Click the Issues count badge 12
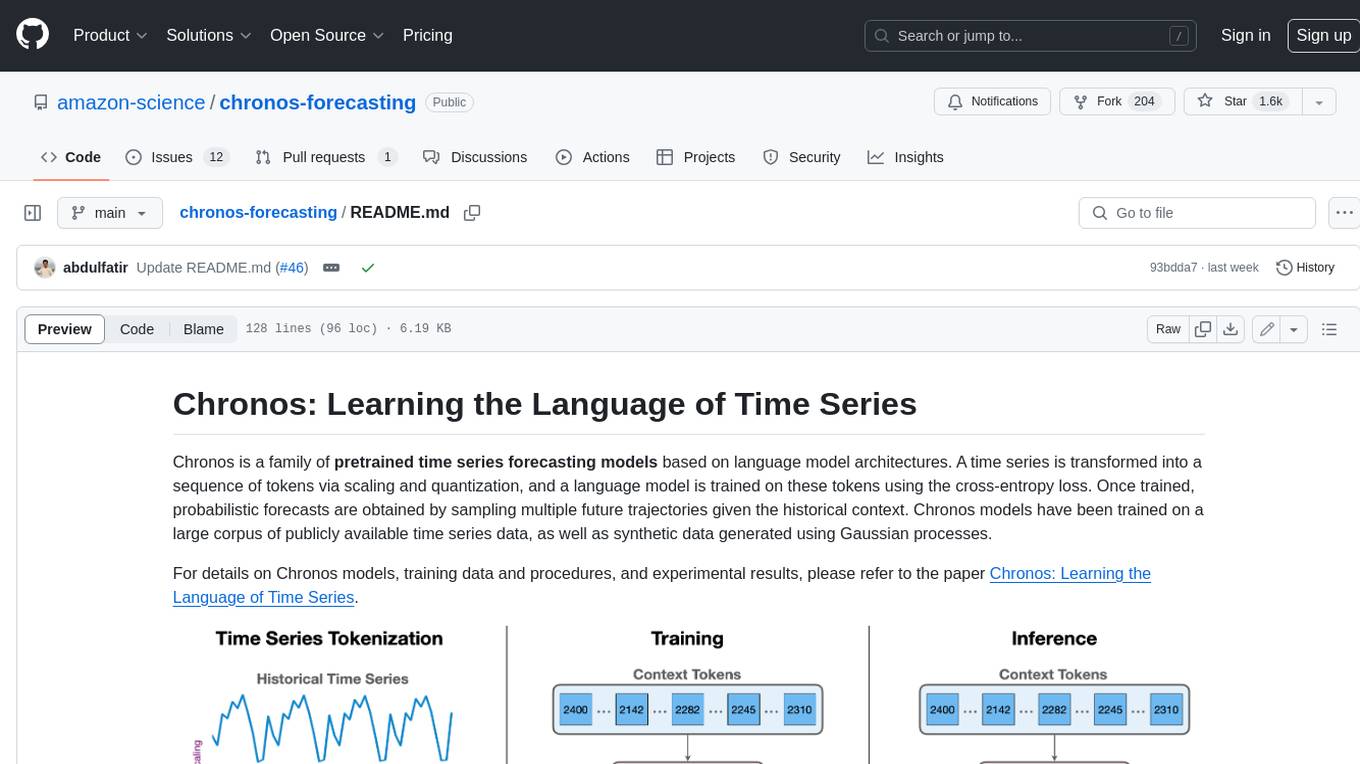Screen dimensions: 1360x764 tap(216, 157)
